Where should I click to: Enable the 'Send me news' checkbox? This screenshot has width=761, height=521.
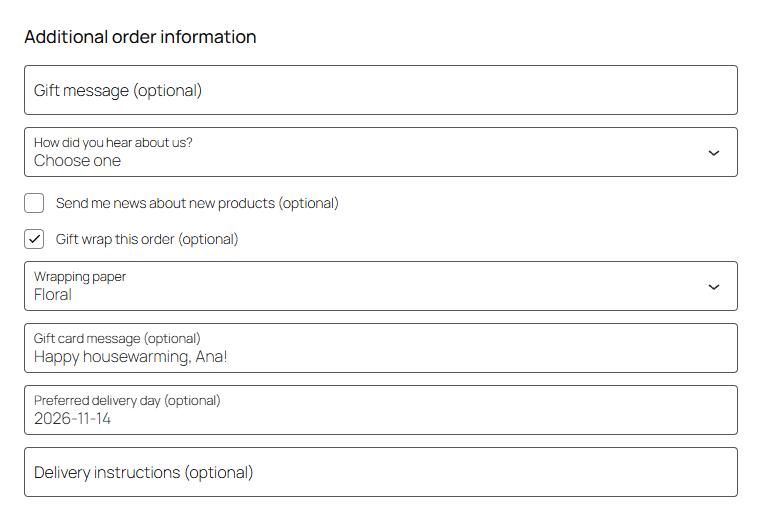point(34,203)
